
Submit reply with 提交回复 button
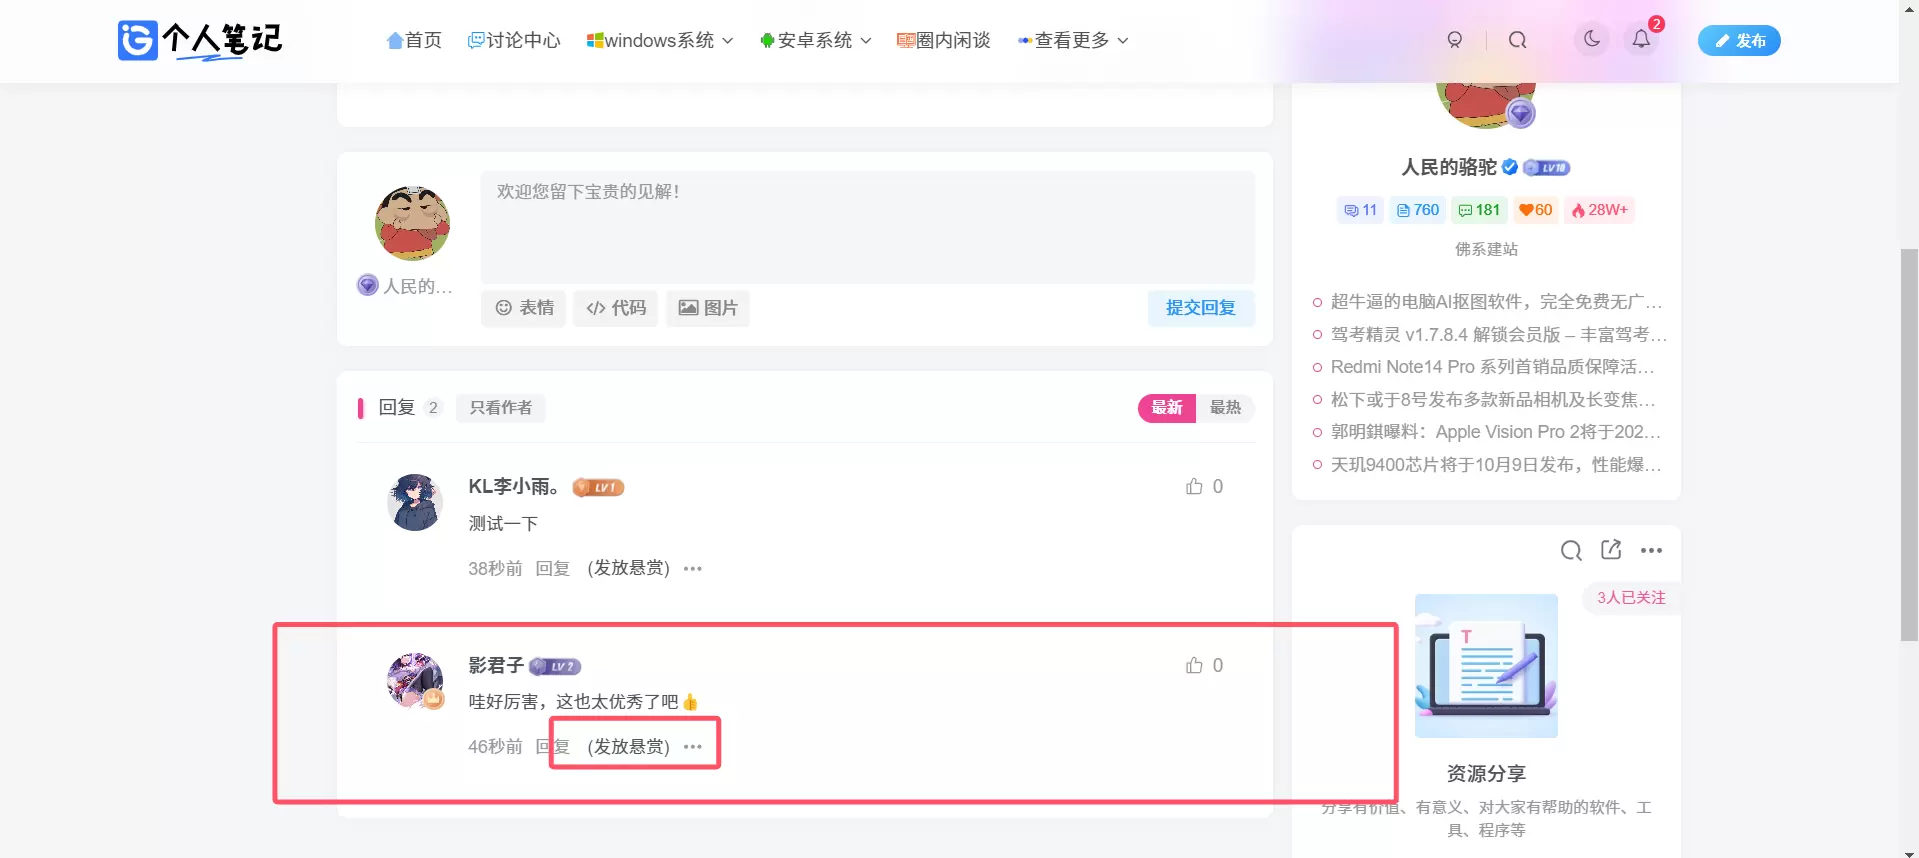(1201, 308)
